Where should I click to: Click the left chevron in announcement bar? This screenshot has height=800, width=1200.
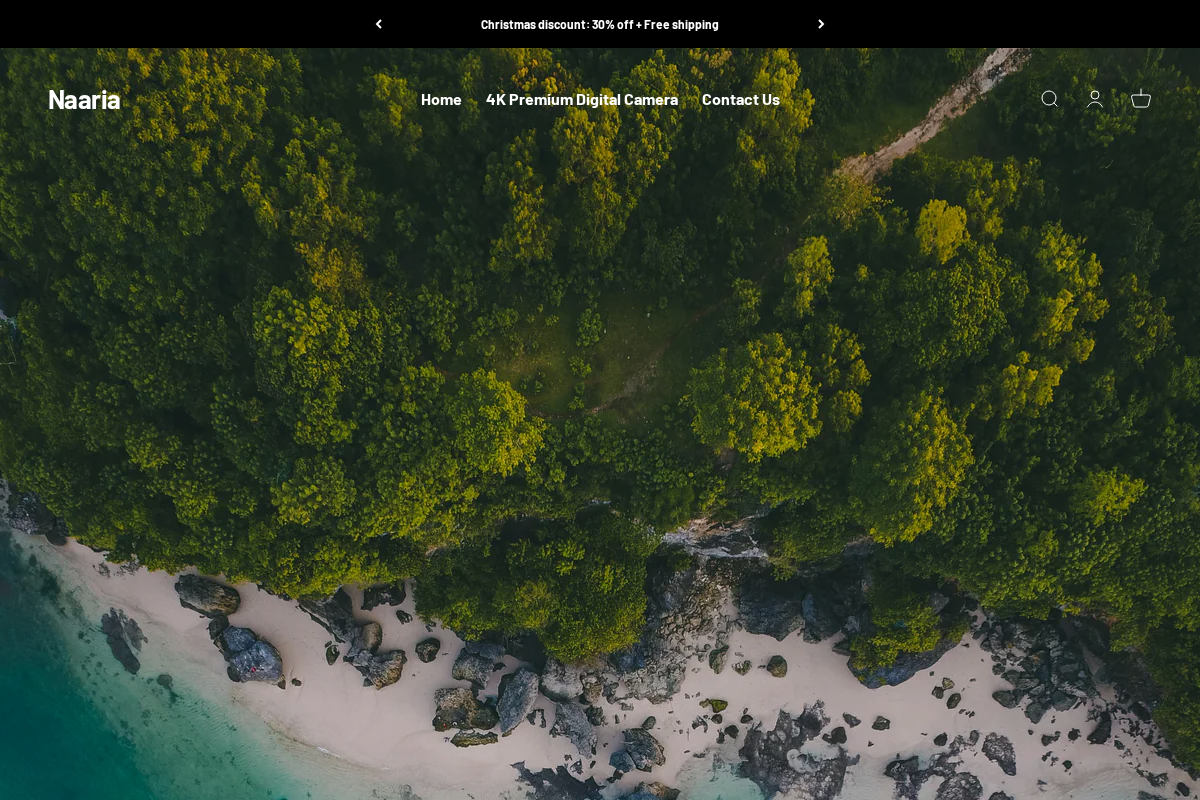pyautogui.click(x=379, y=24)
